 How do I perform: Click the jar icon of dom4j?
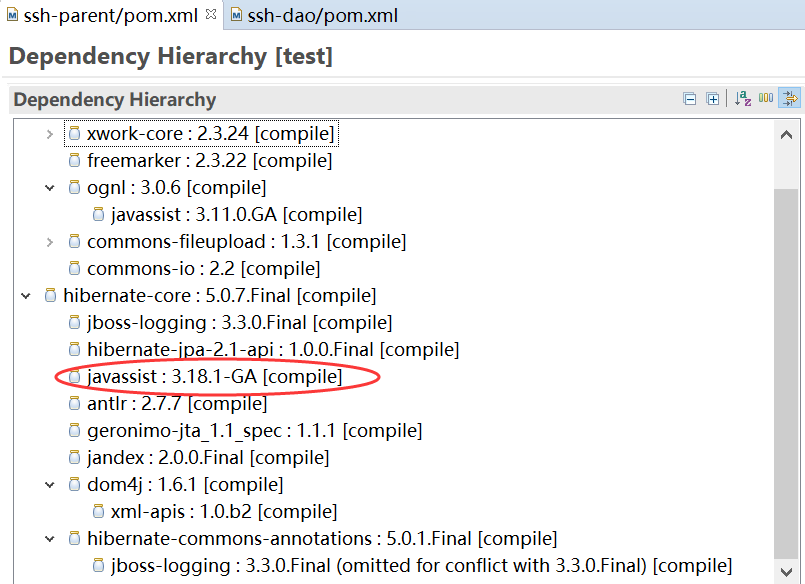[x=74, y=484]
